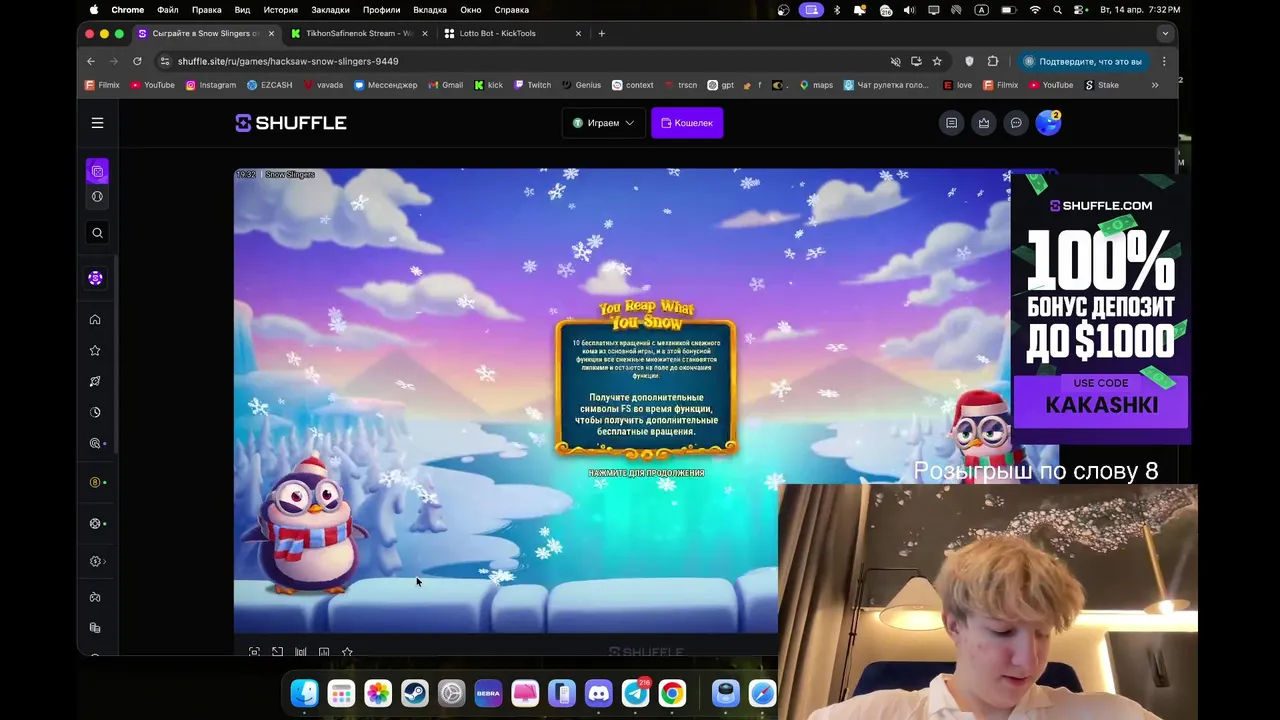Go to the home icon in the sidebar
Image resolution: width=1280 pixels, height=720 pixels.
95,320
